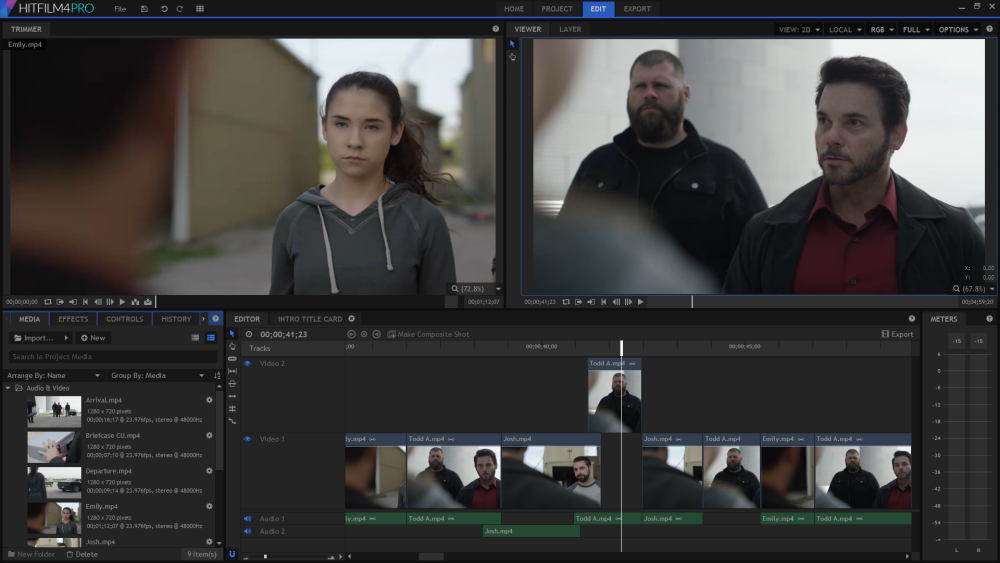
Task: Collapse Audio & Video folder
Action: click(8, 388)
